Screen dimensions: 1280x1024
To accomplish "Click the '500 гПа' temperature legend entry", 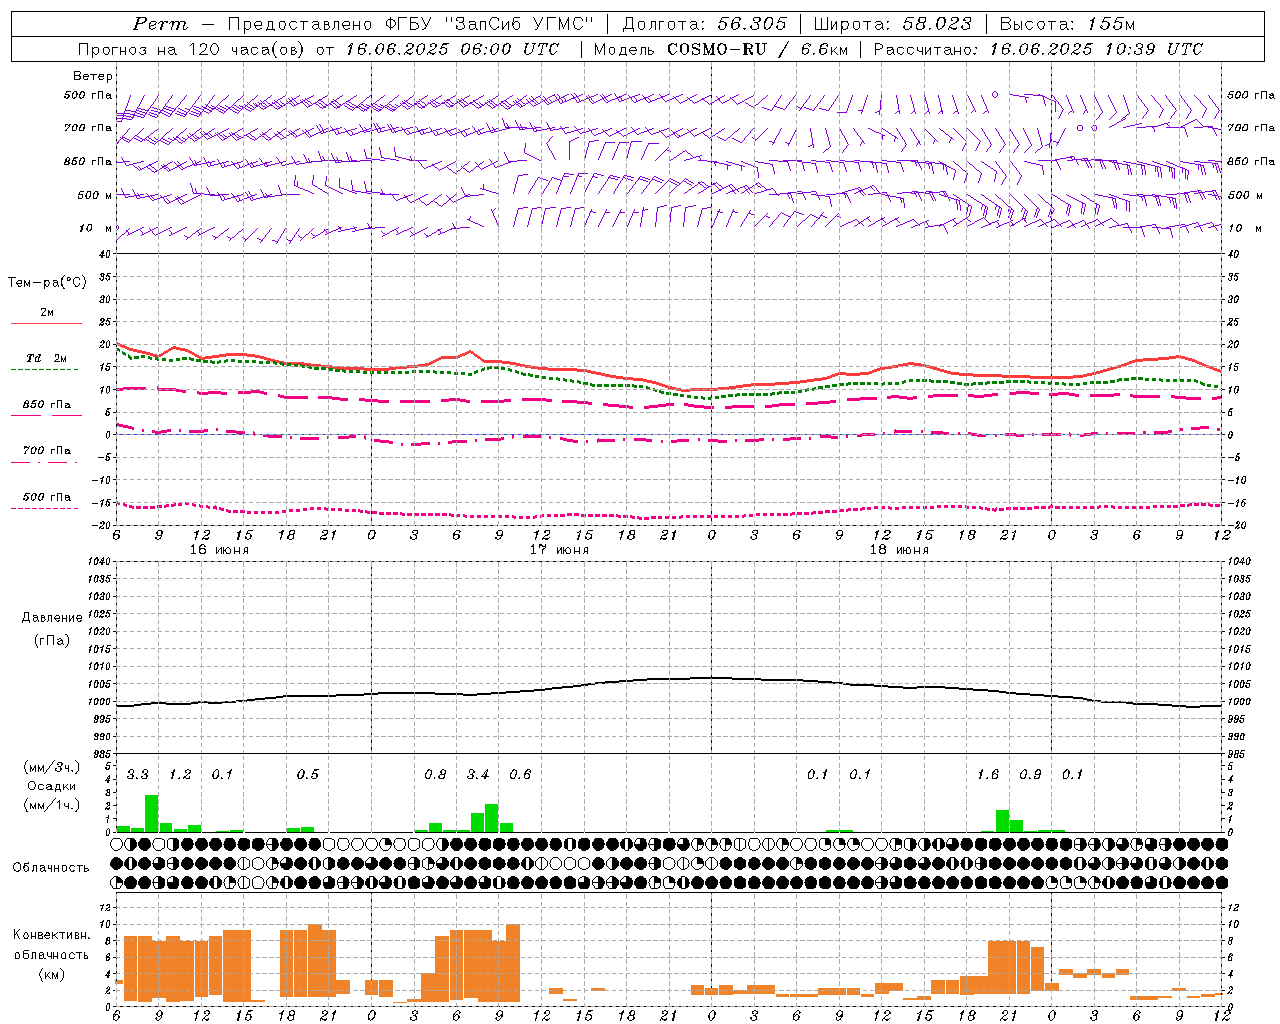I will [47, 497].
